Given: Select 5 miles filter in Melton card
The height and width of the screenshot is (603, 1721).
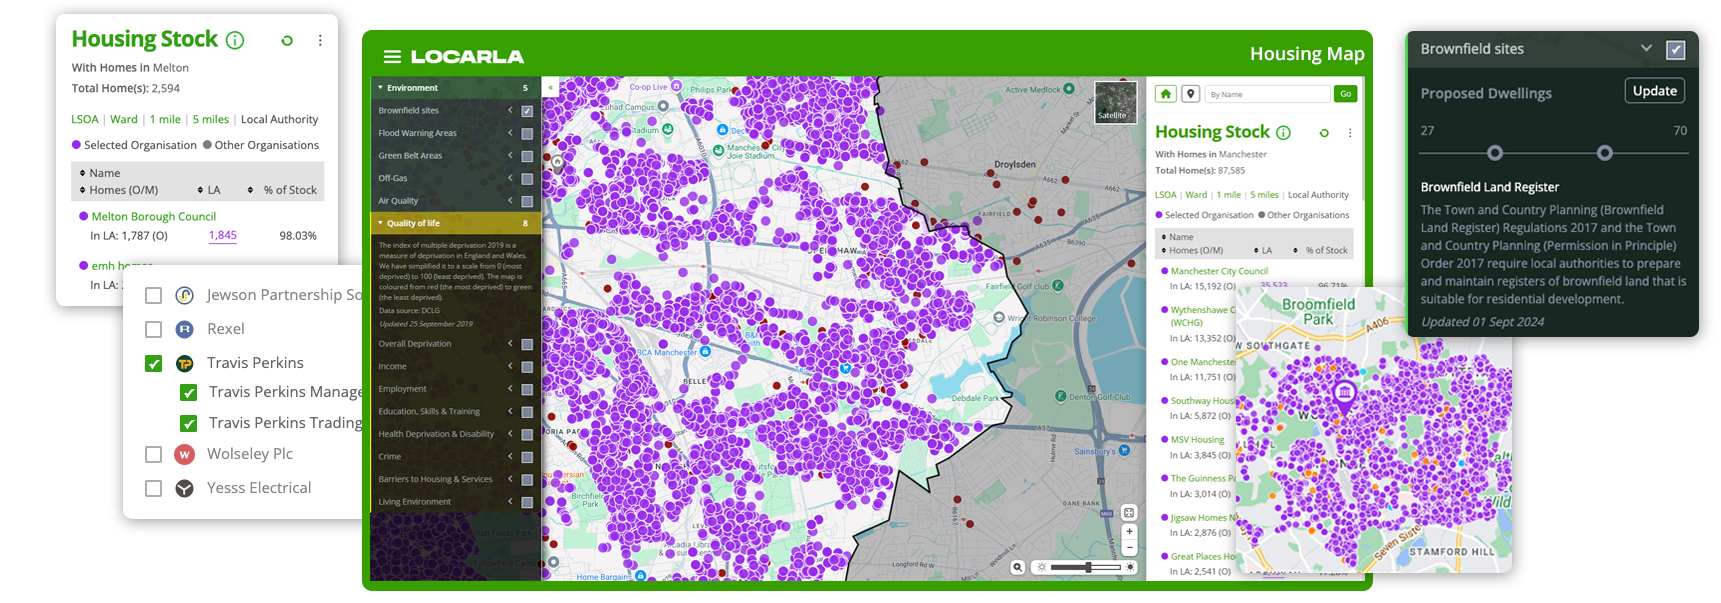Looking at the screenshot, I should tap(210, 119).
